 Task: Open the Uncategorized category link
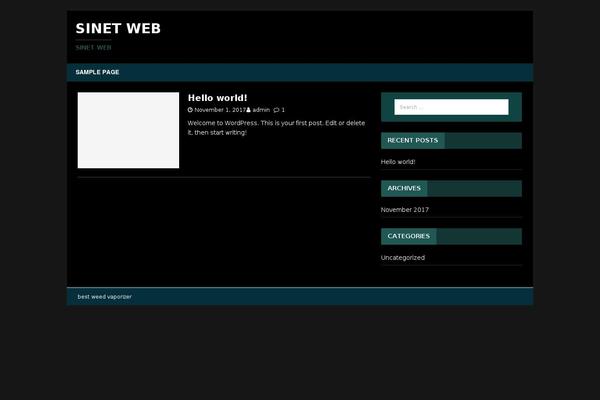(x=403, y=258)
